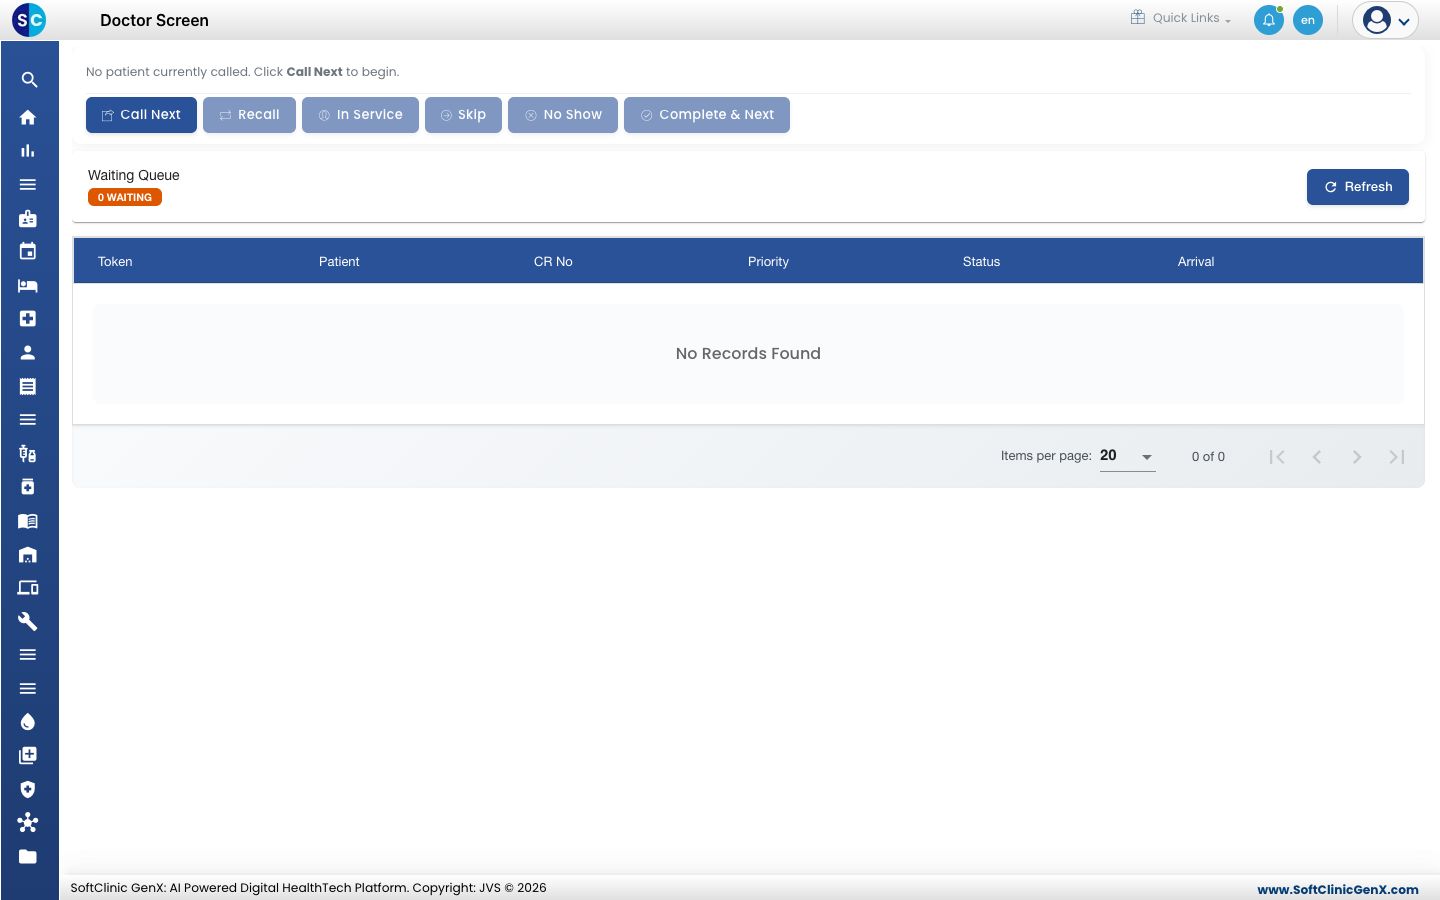The width and height of the screenshot is (1440, 900).
Task: Open the shield icon in sidebar
Action: [28, 789]
